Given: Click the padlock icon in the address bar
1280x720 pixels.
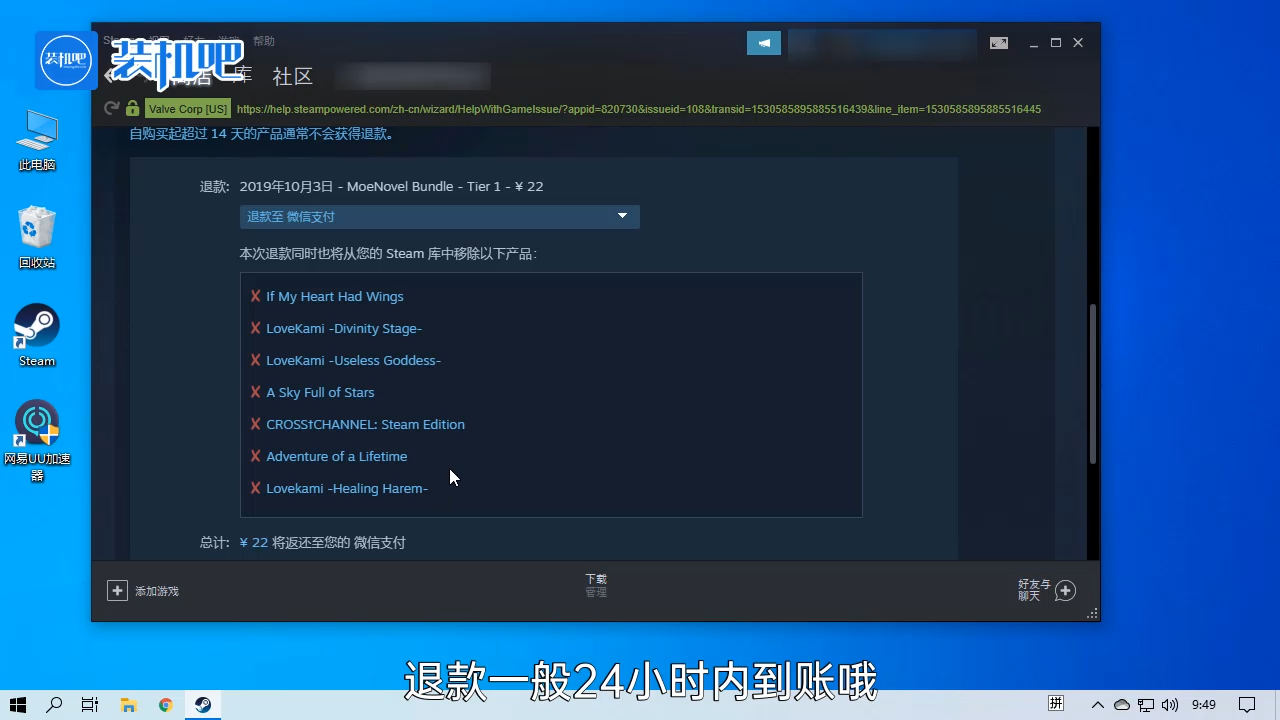Looking at the screenshot, I should tap(133, 108).
